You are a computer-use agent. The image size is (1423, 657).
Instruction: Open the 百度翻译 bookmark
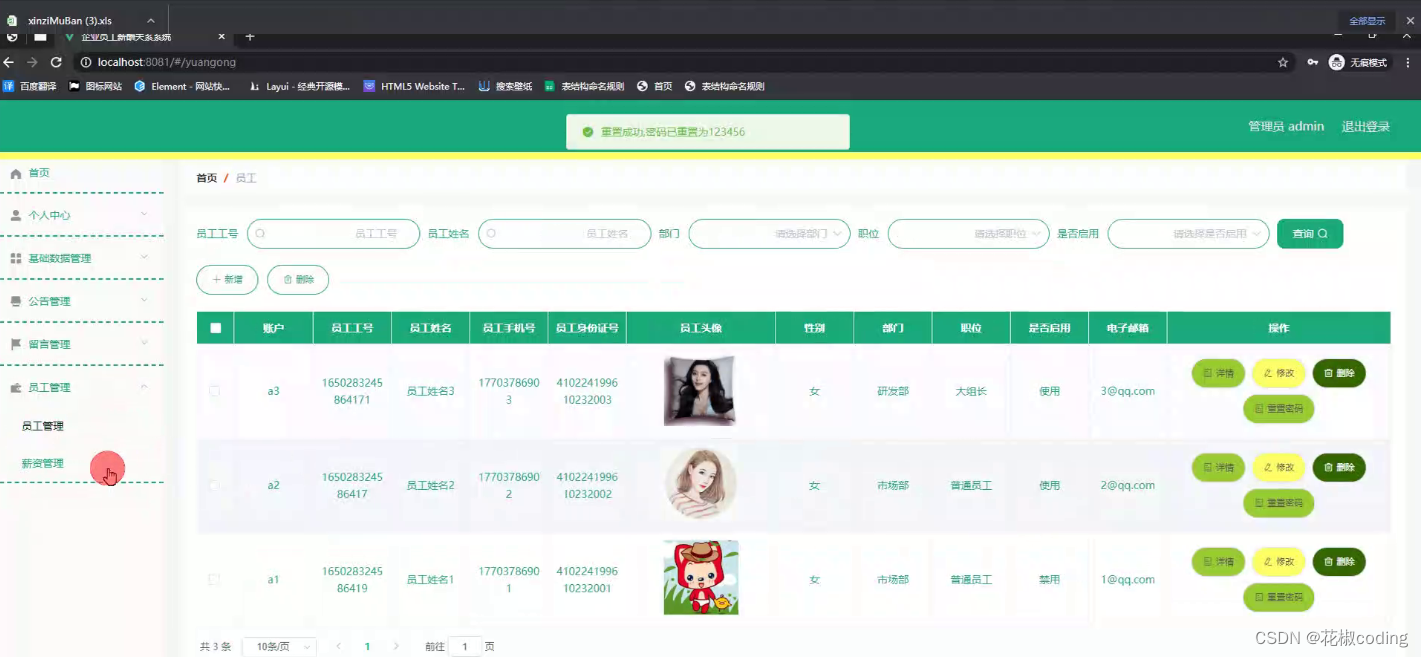pyautogui.click(x=29, y=87)
